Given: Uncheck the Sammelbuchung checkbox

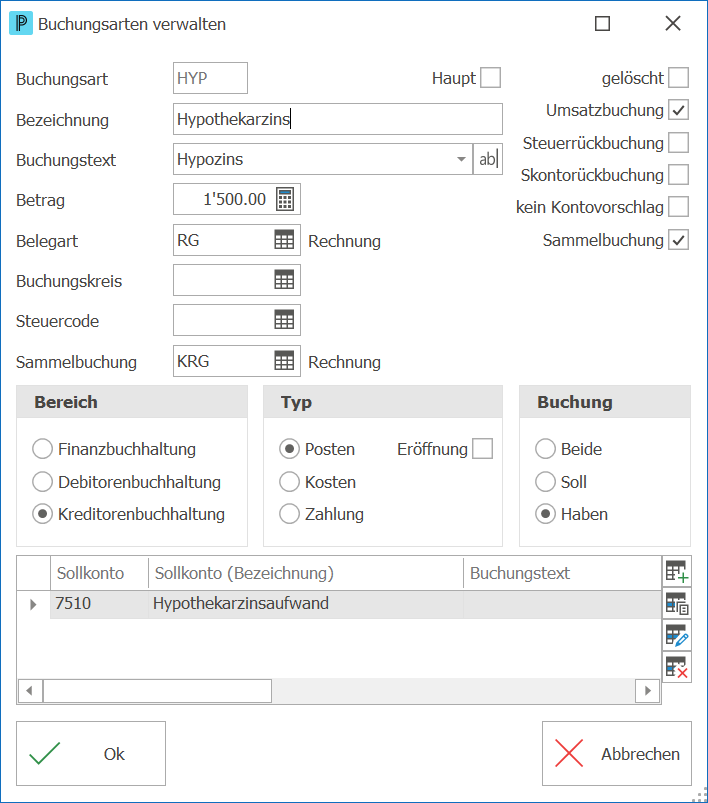Looking at the screenshot, I should click(x=678, y=240).
